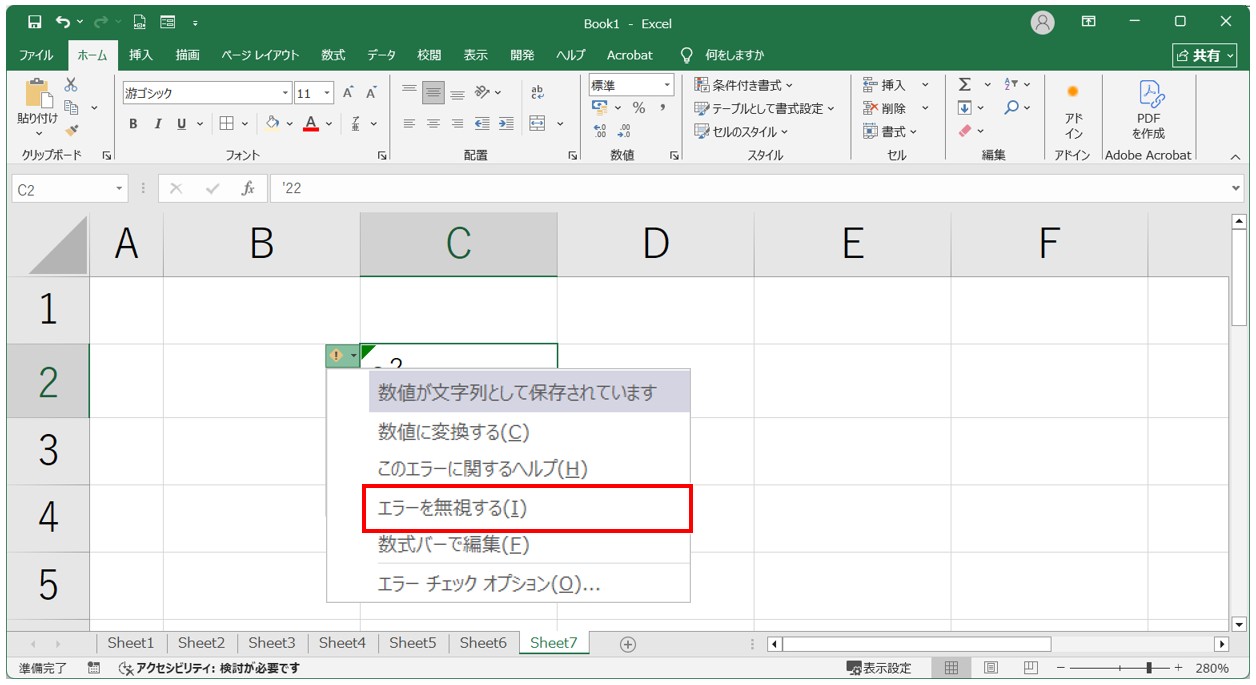This screenshot has width=1256, height=685.
Task: Toggle italic formatting
Action: 157,124
